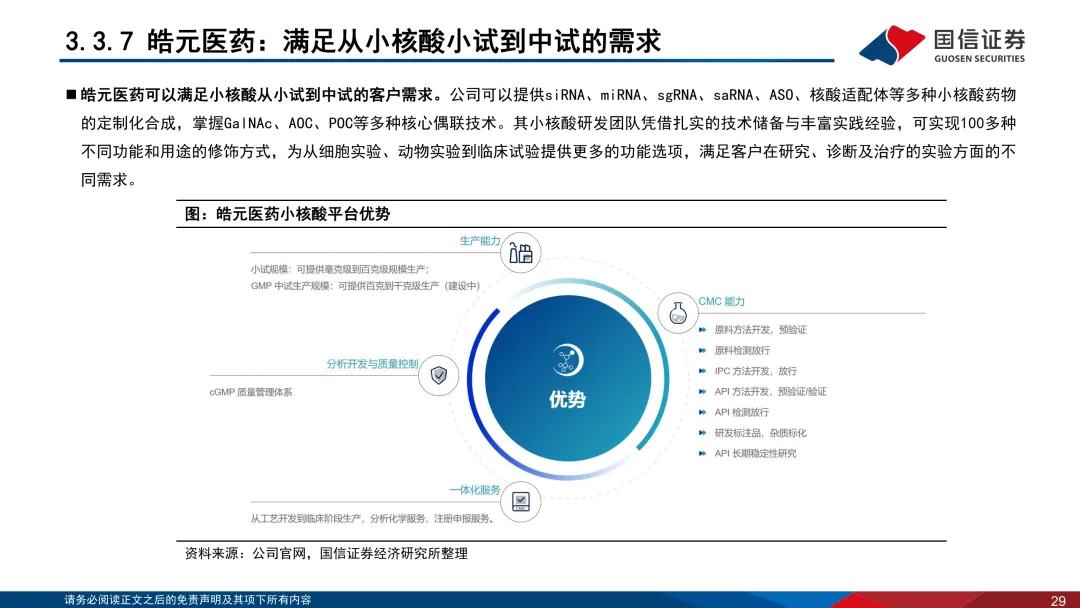Click the Guosen Securities logo emblem
This screenshot has width=1080, height=608.
click(x=892, y=45)
